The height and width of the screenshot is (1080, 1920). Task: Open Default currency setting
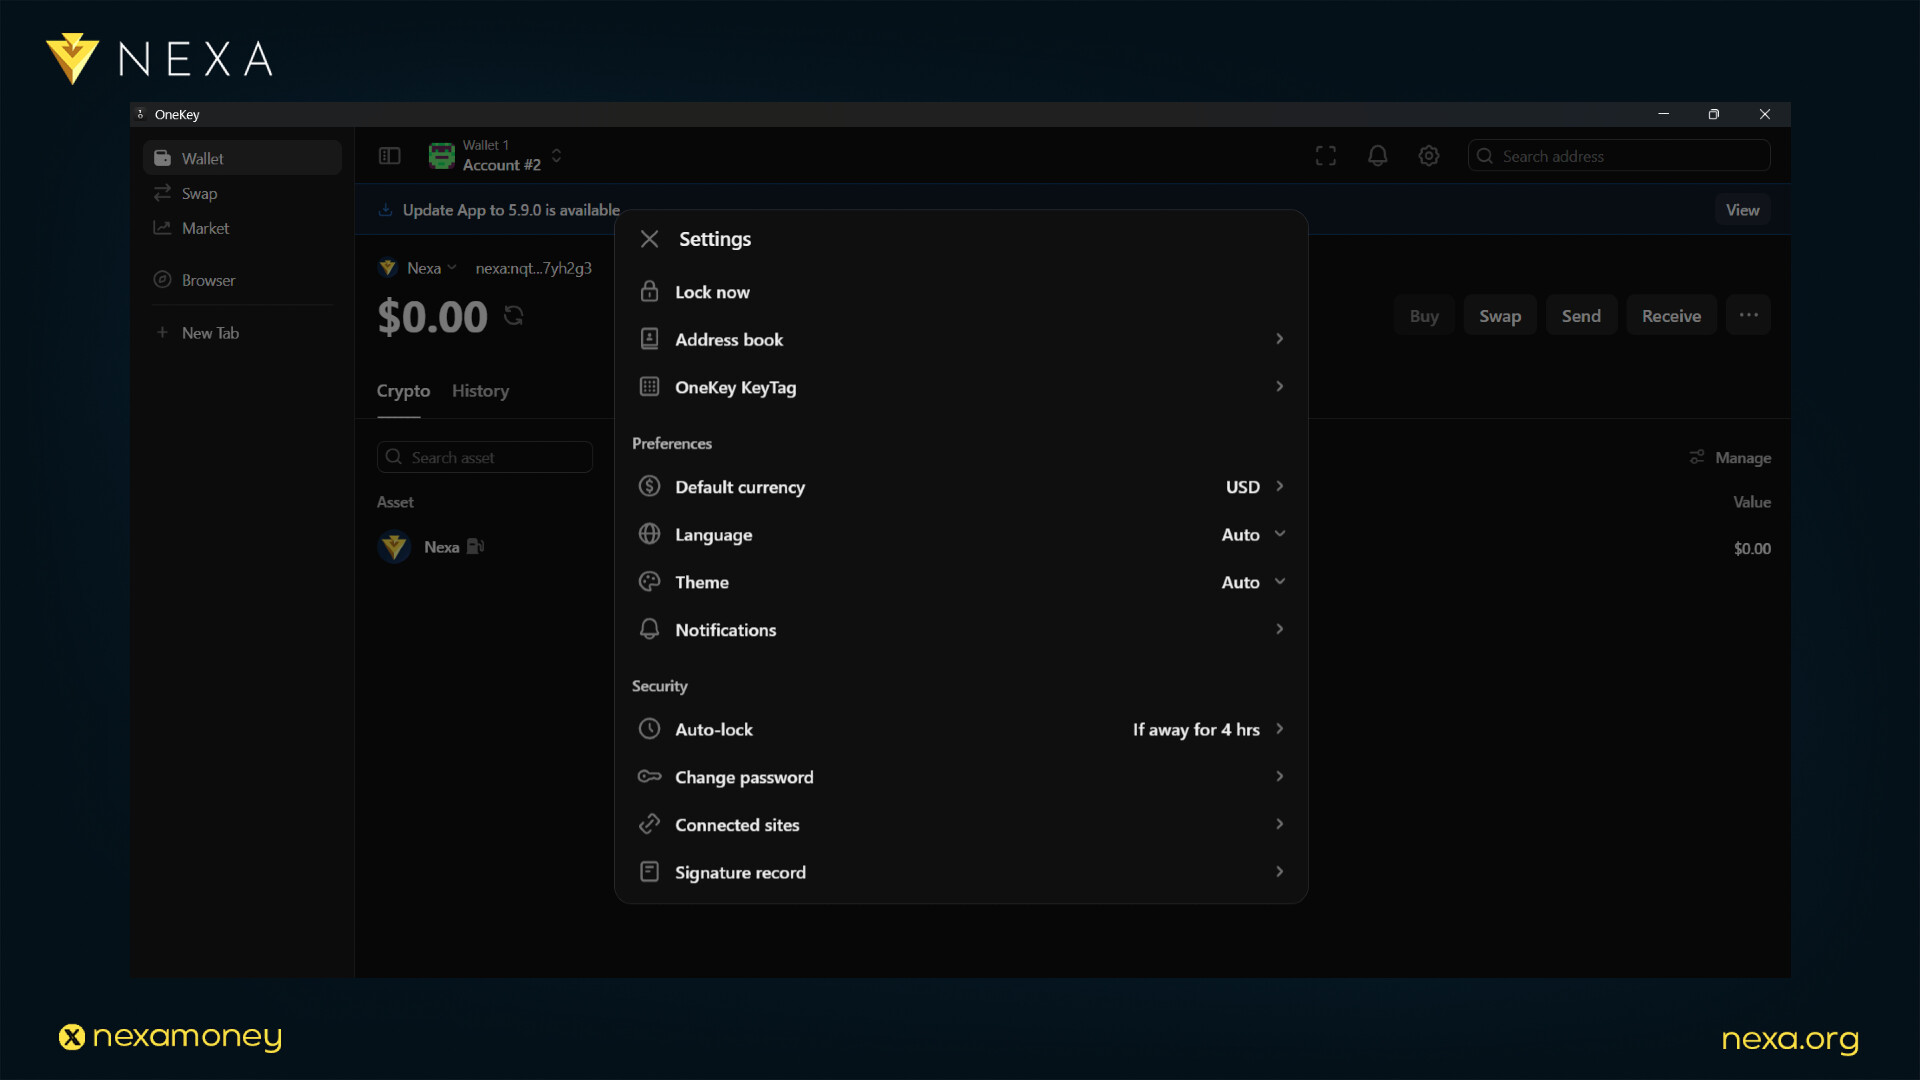[960, 487]
